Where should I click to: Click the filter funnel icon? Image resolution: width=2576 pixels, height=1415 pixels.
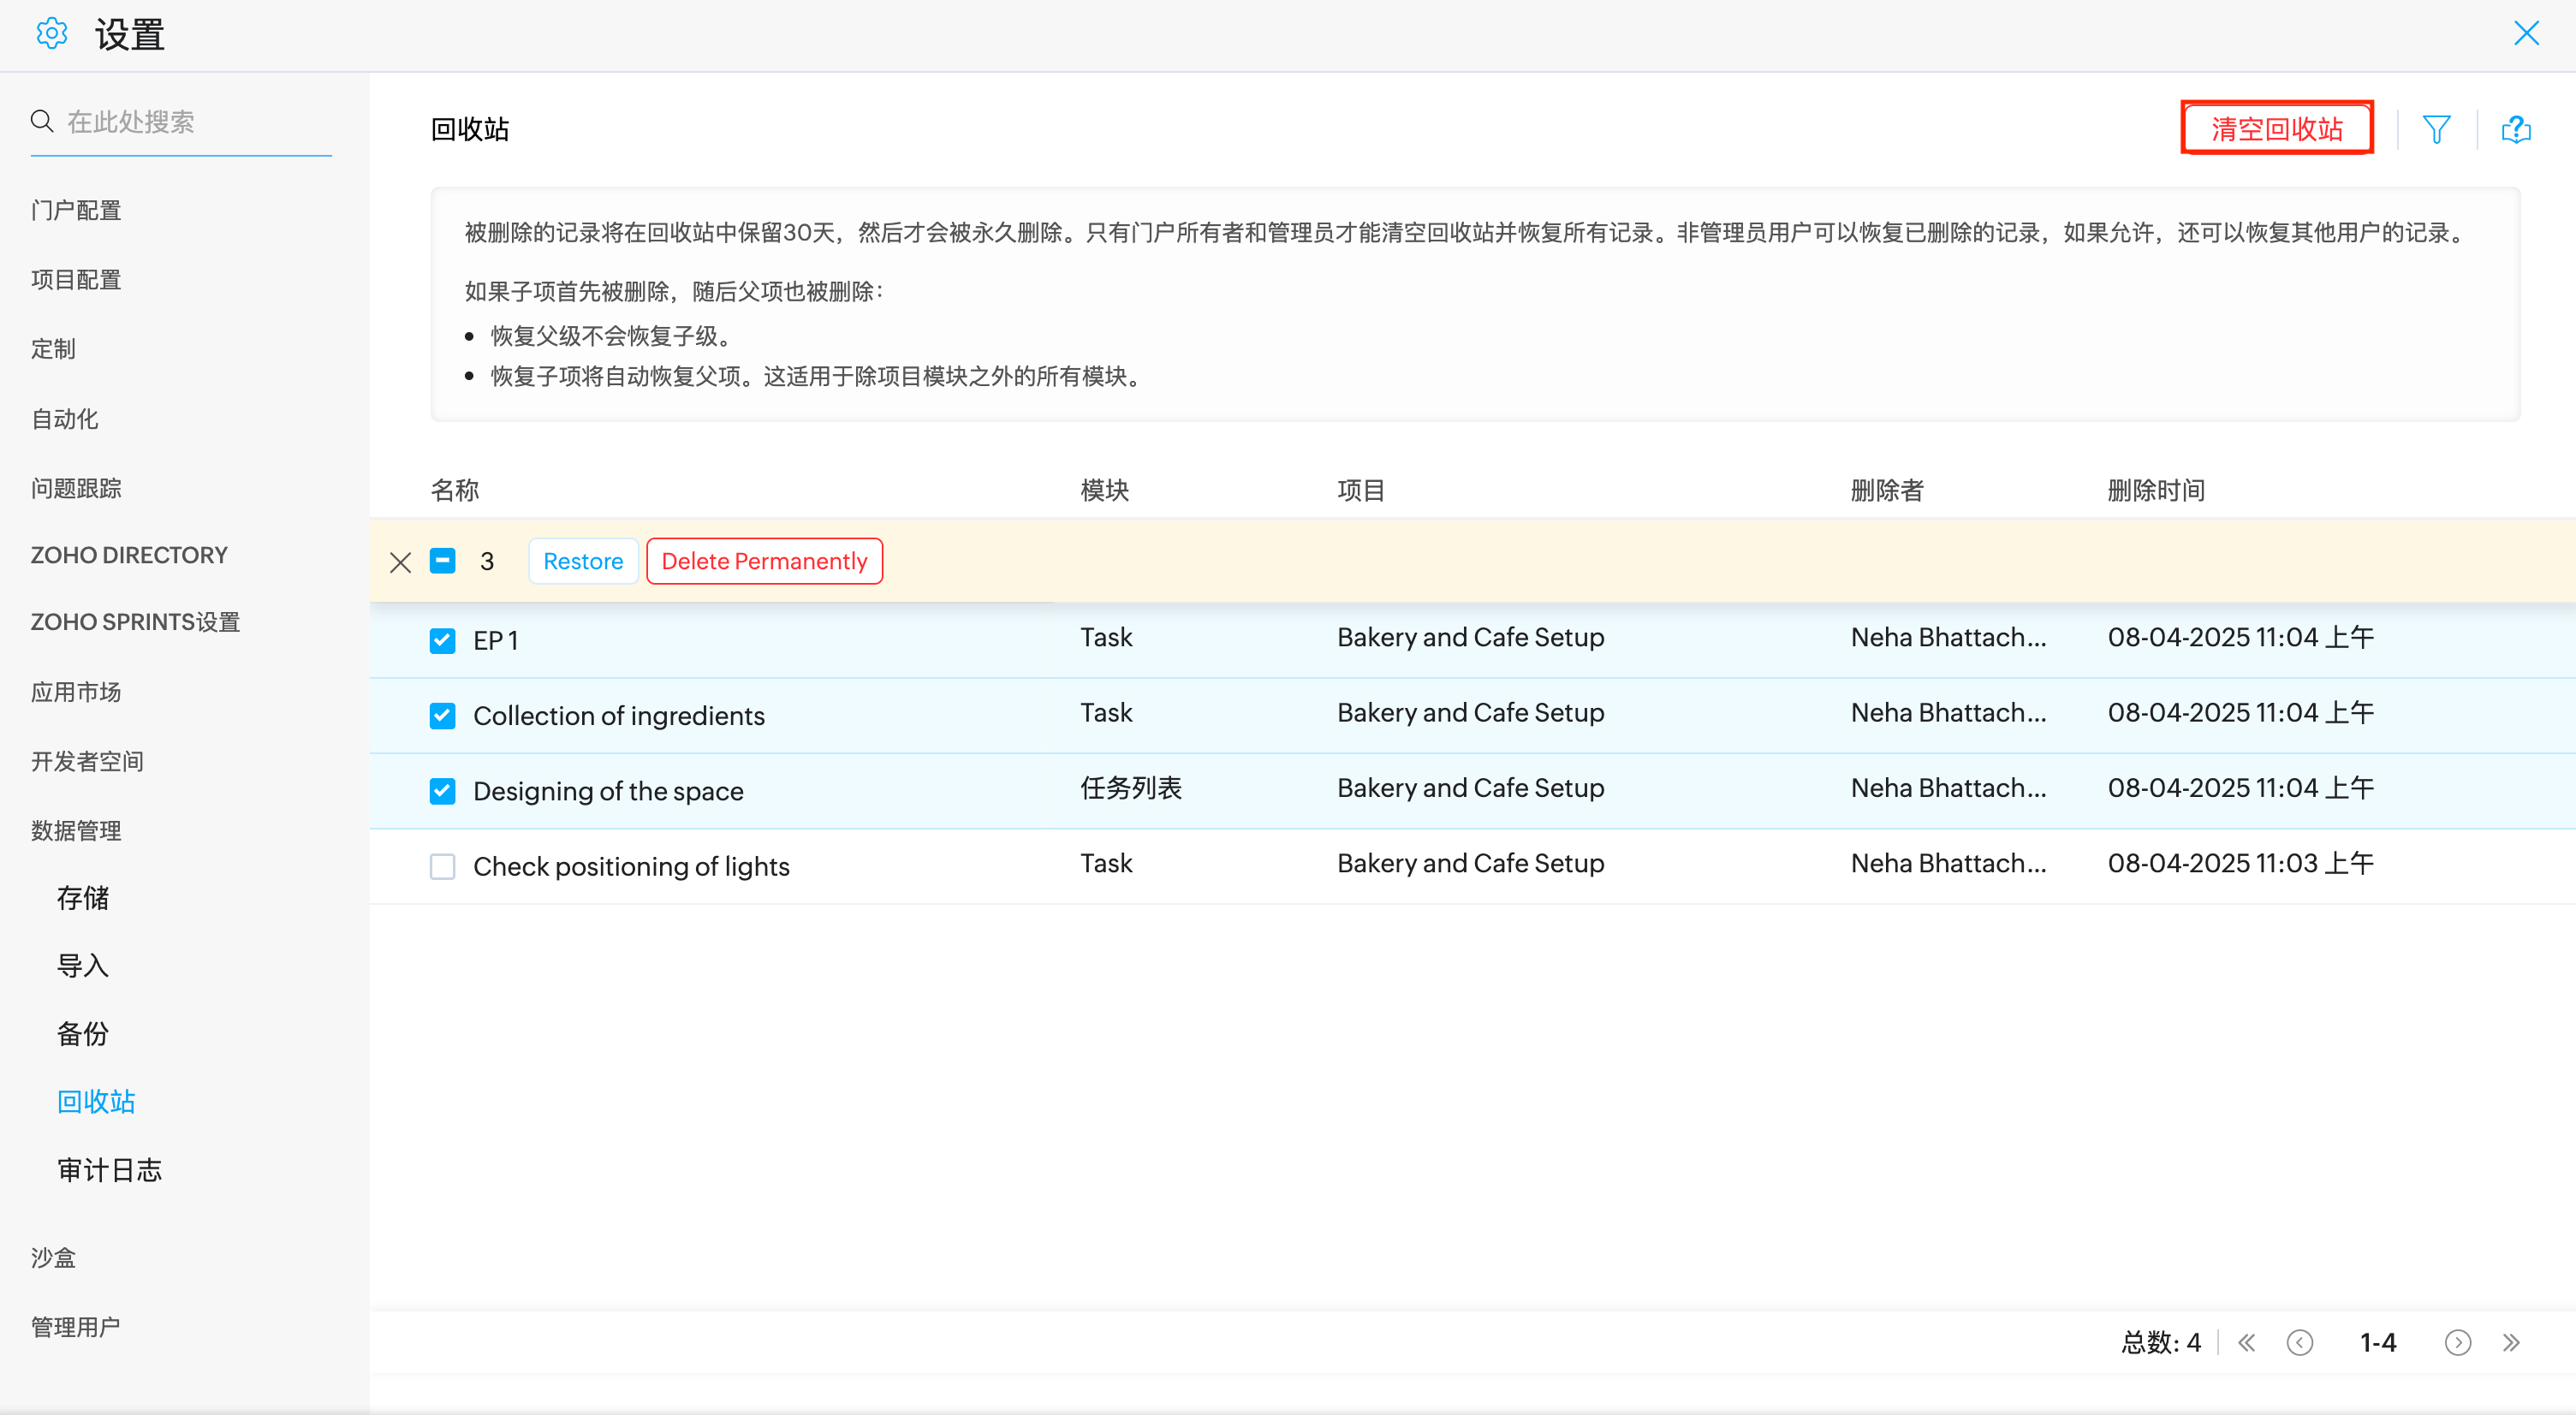point(2436,129)
